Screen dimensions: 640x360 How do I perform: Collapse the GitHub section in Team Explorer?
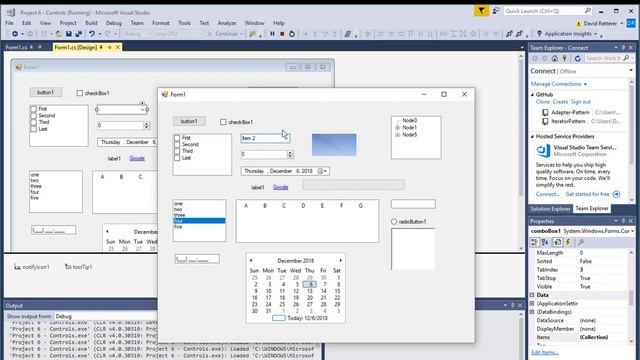pos(532,95)
